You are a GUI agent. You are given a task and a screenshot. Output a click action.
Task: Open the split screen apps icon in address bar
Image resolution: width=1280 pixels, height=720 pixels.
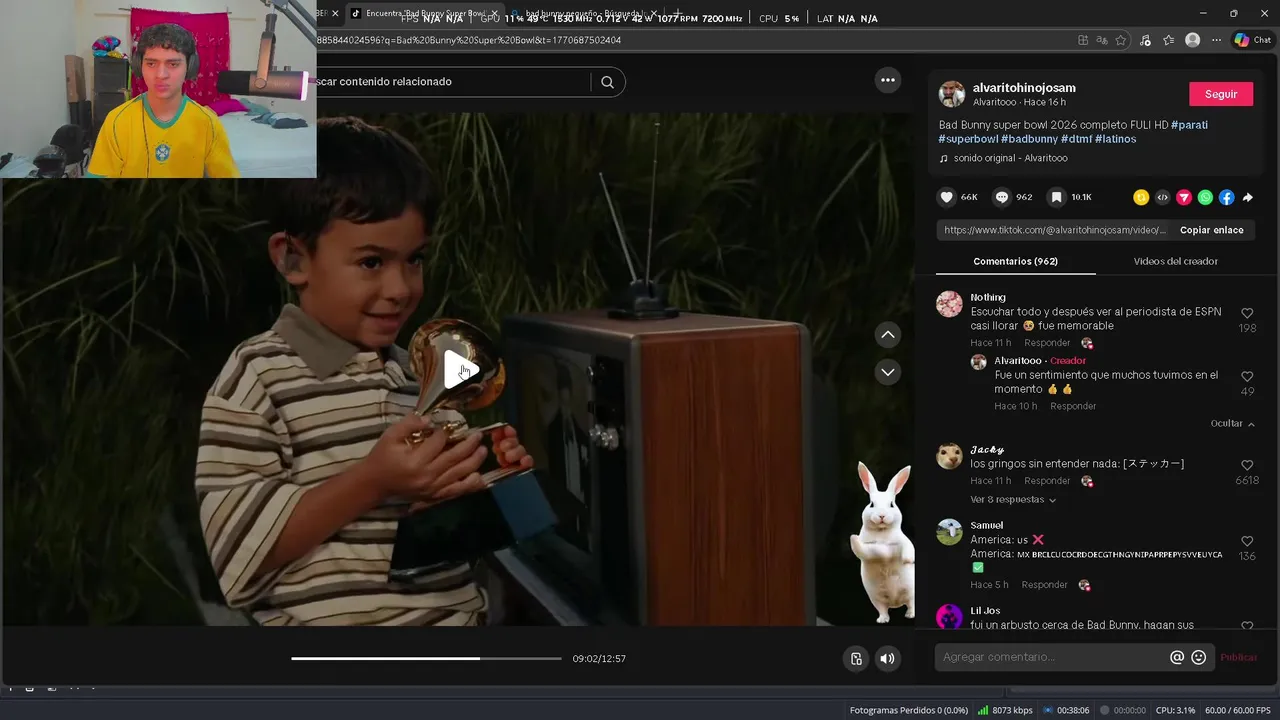point(1083,40)
